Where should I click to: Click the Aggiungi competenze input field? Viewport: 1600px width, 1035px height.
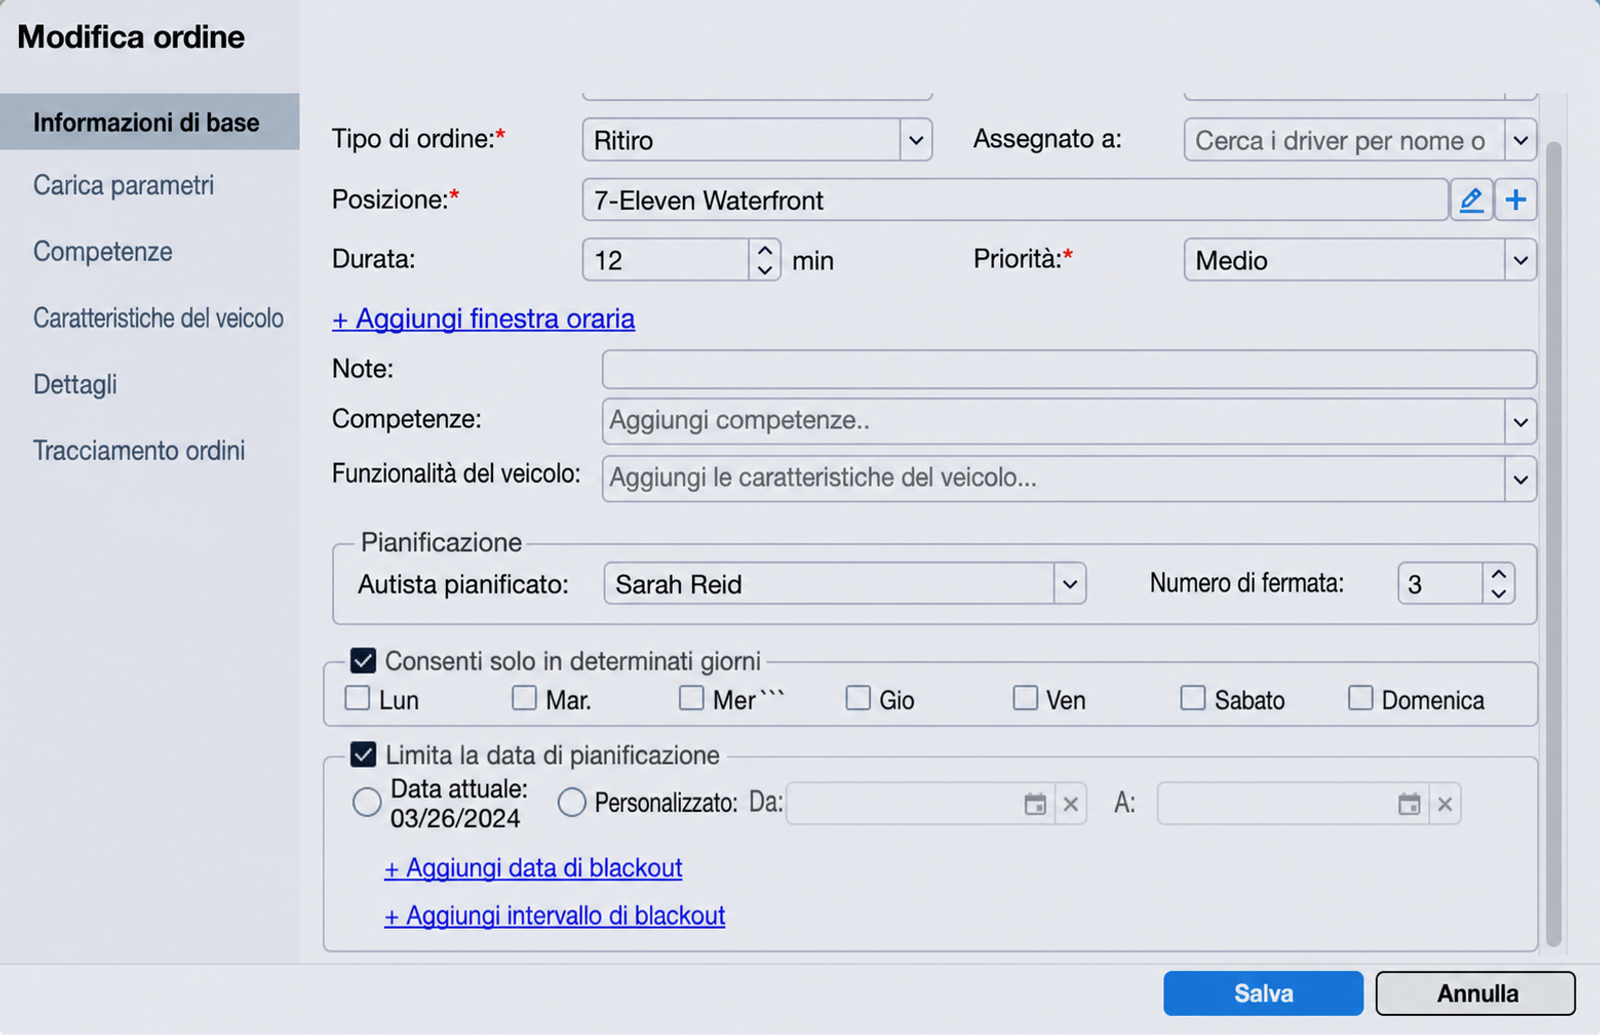click(1053, 422)
